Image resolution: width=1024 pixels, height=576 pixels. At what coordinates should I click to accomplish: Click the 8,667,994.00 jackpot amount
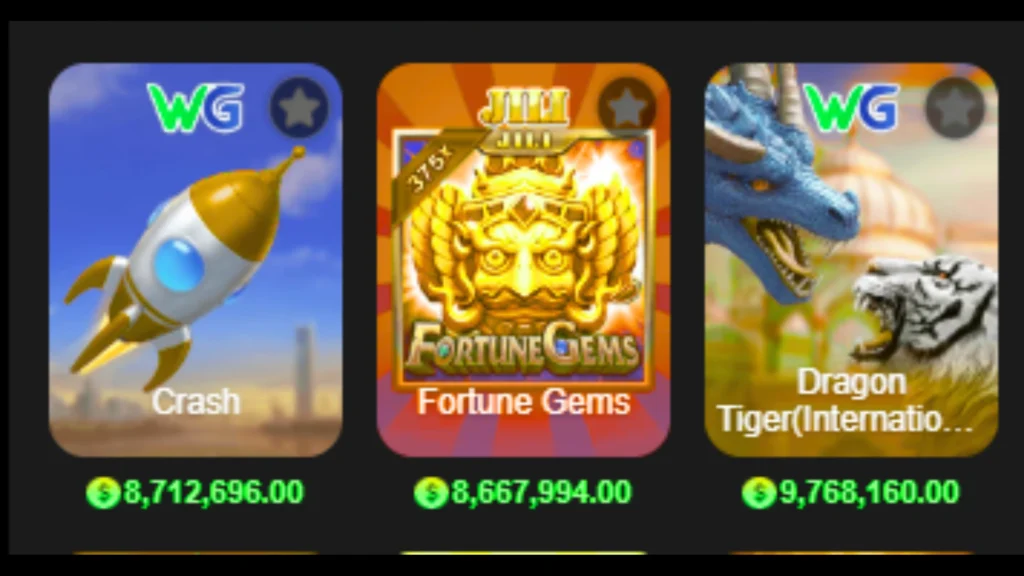(541, 492)
